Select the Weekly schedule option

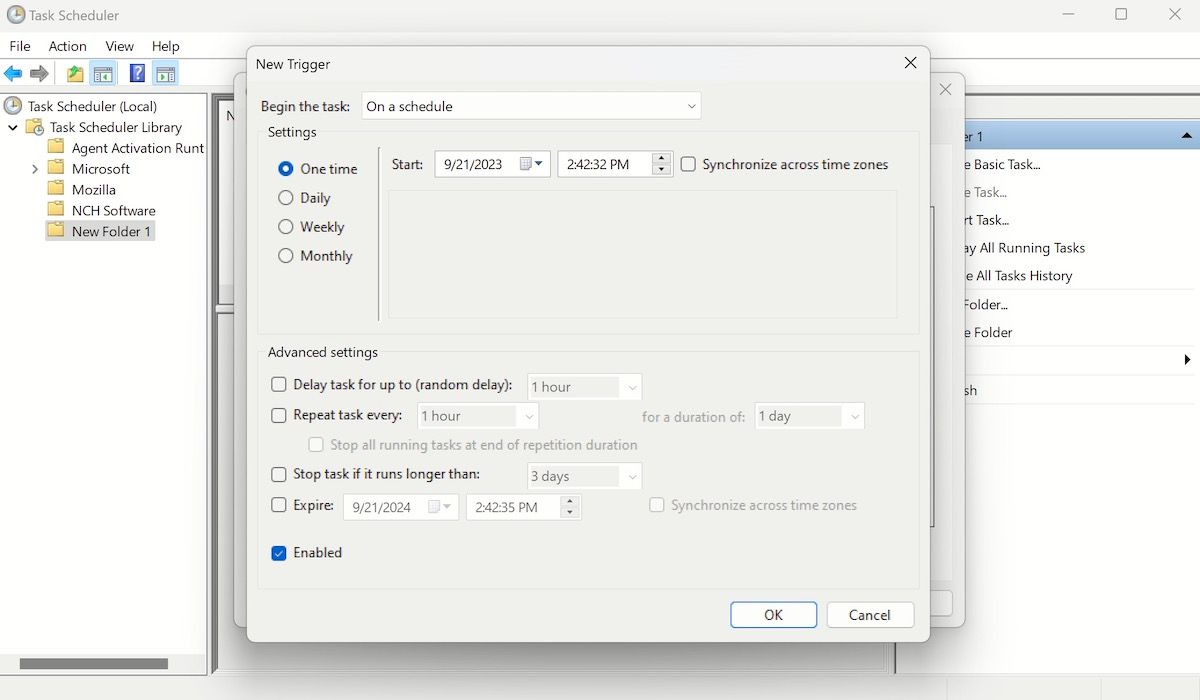point(285,227)
